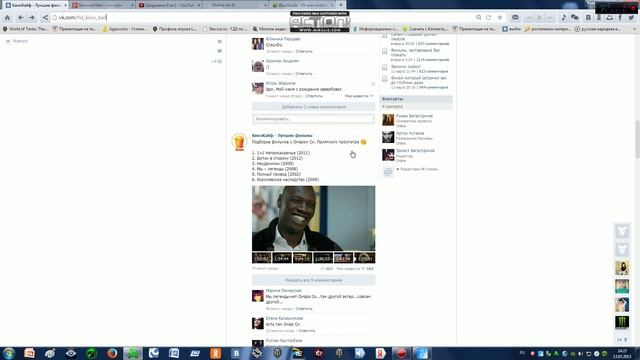This screenshot has height=360, width=640.
Task: Switch to the YouTube browser tab
Action: [169, 5]
